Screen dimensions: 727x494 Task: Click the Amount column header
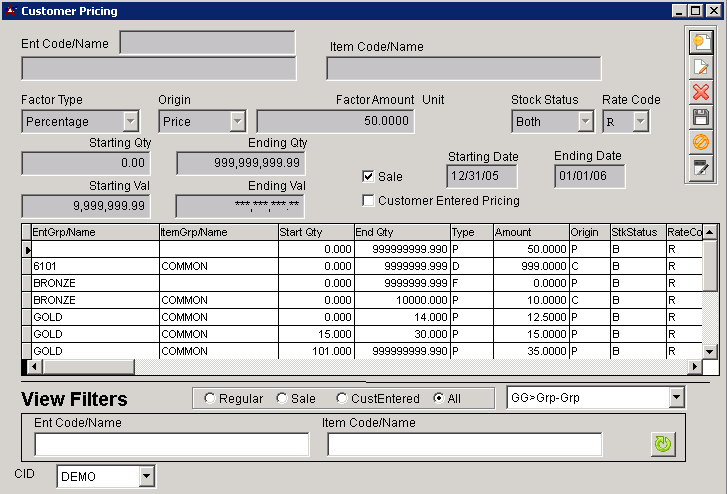[530, 232]
